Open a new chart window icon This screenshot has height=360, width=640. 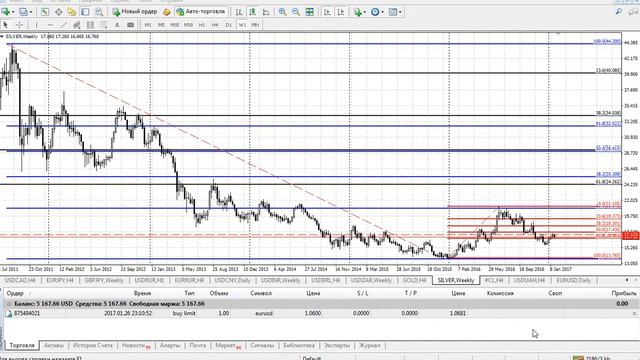6,12
